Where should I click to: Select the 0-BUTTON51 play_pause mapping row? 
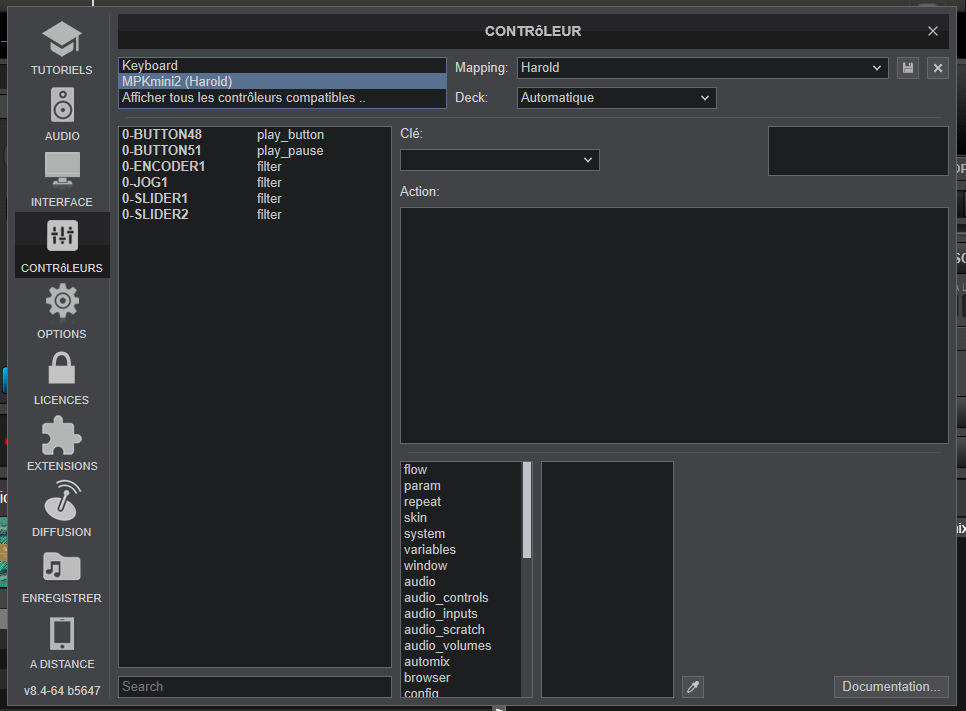(254, 150)
